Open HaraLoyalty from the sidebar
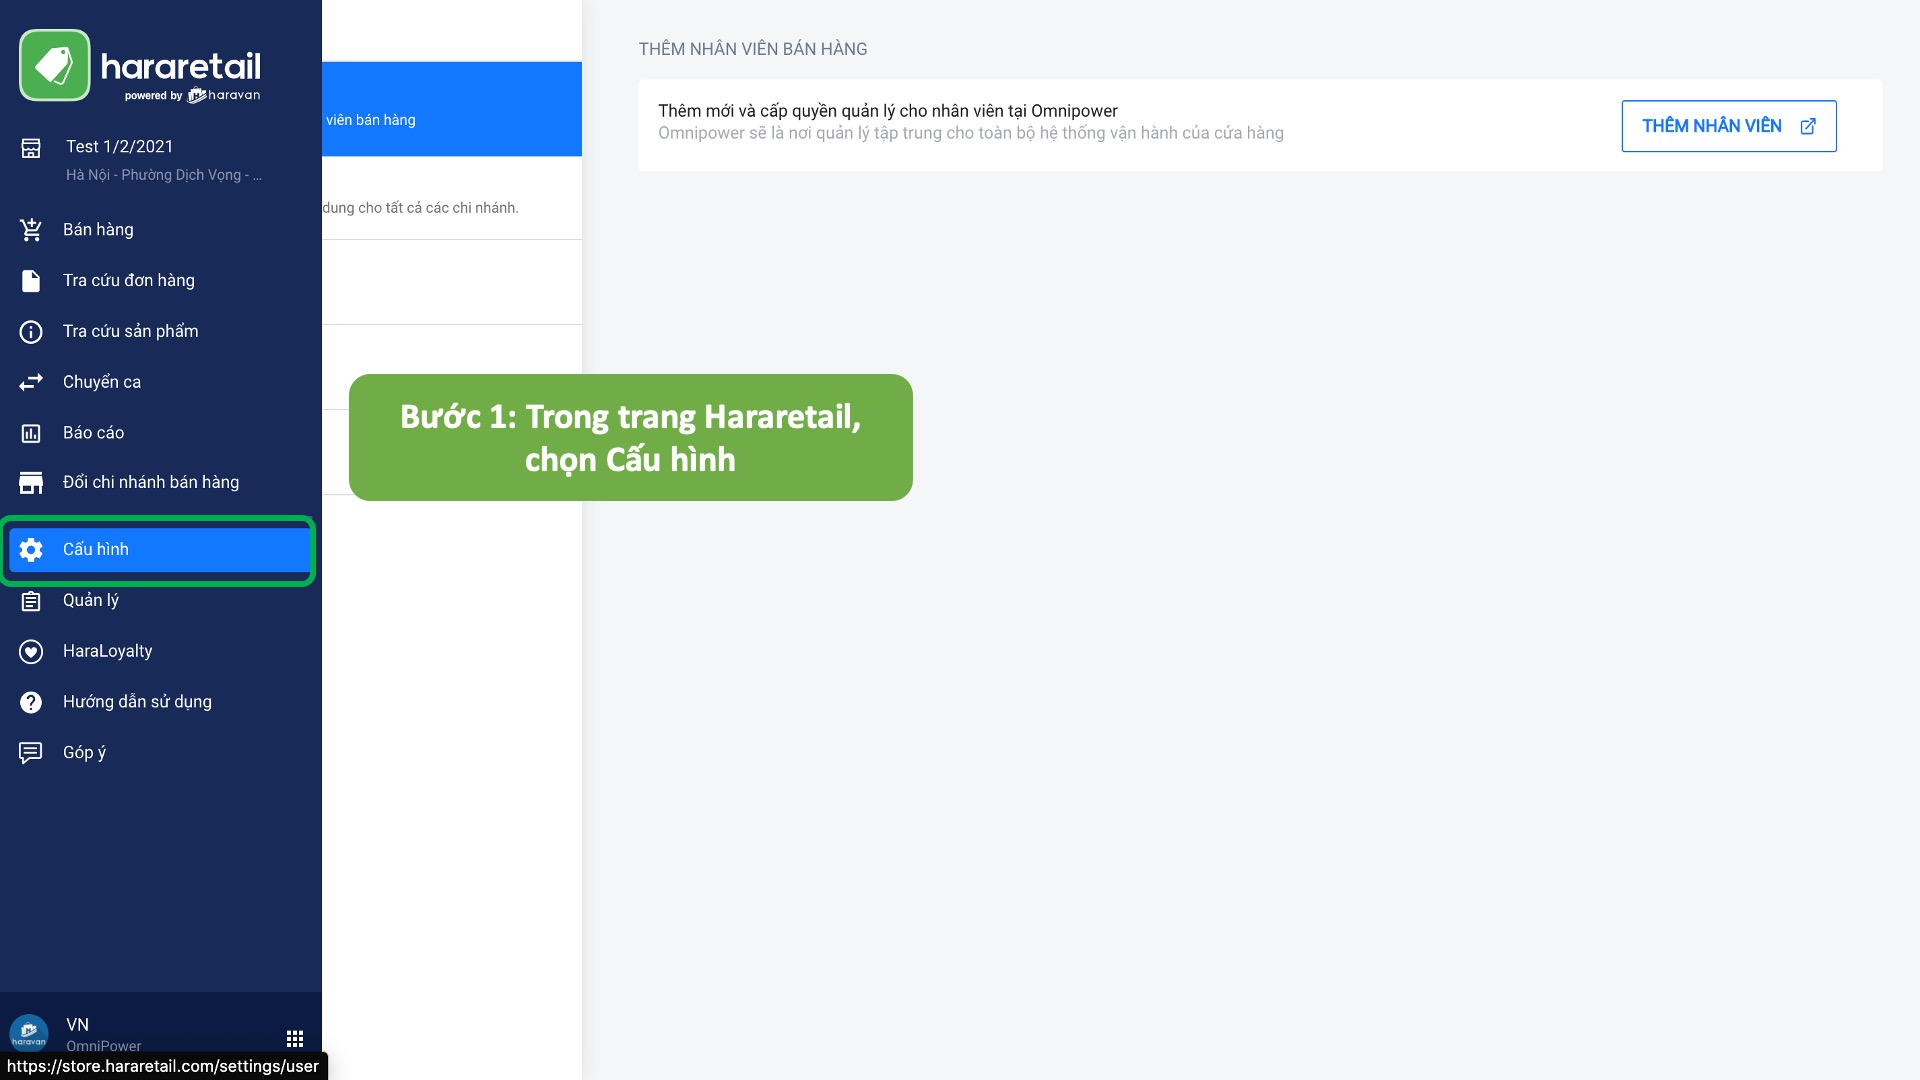The height and width of the screenshot is (1080, 1920). (161, 651)
